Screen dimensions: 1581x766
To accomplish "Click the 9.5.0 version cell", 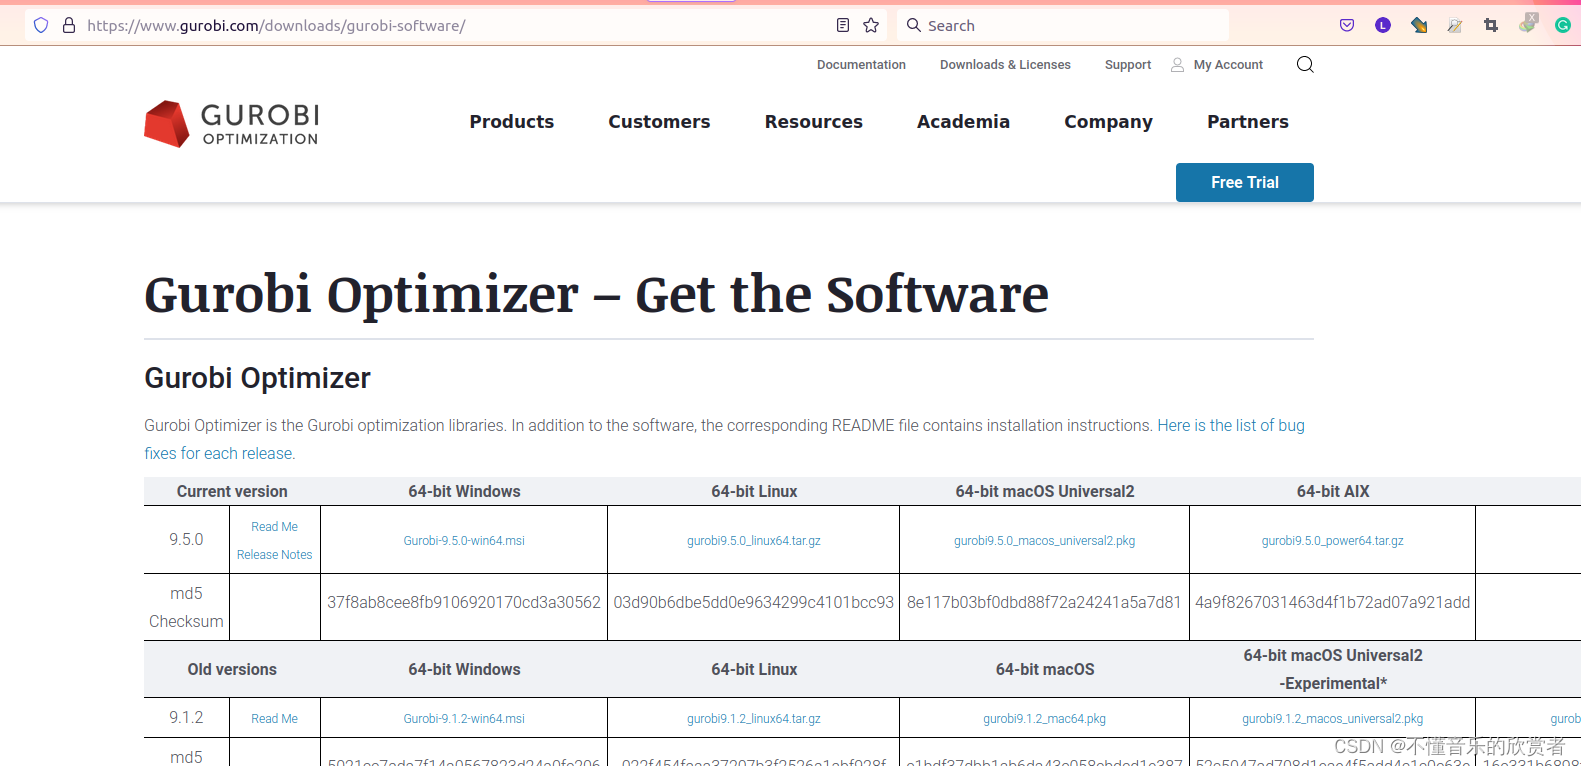I will (x=186, y=540).
